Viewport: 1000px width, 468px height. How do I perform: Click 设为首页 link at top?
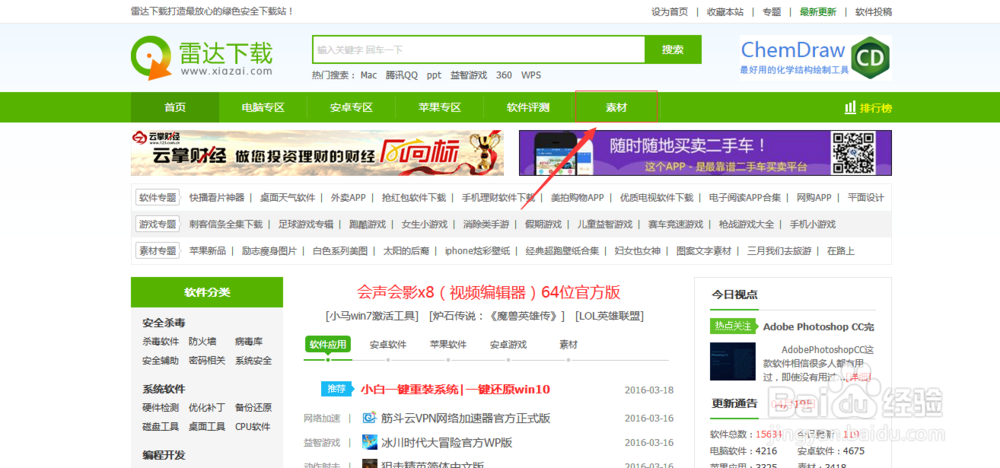(670, 11)
